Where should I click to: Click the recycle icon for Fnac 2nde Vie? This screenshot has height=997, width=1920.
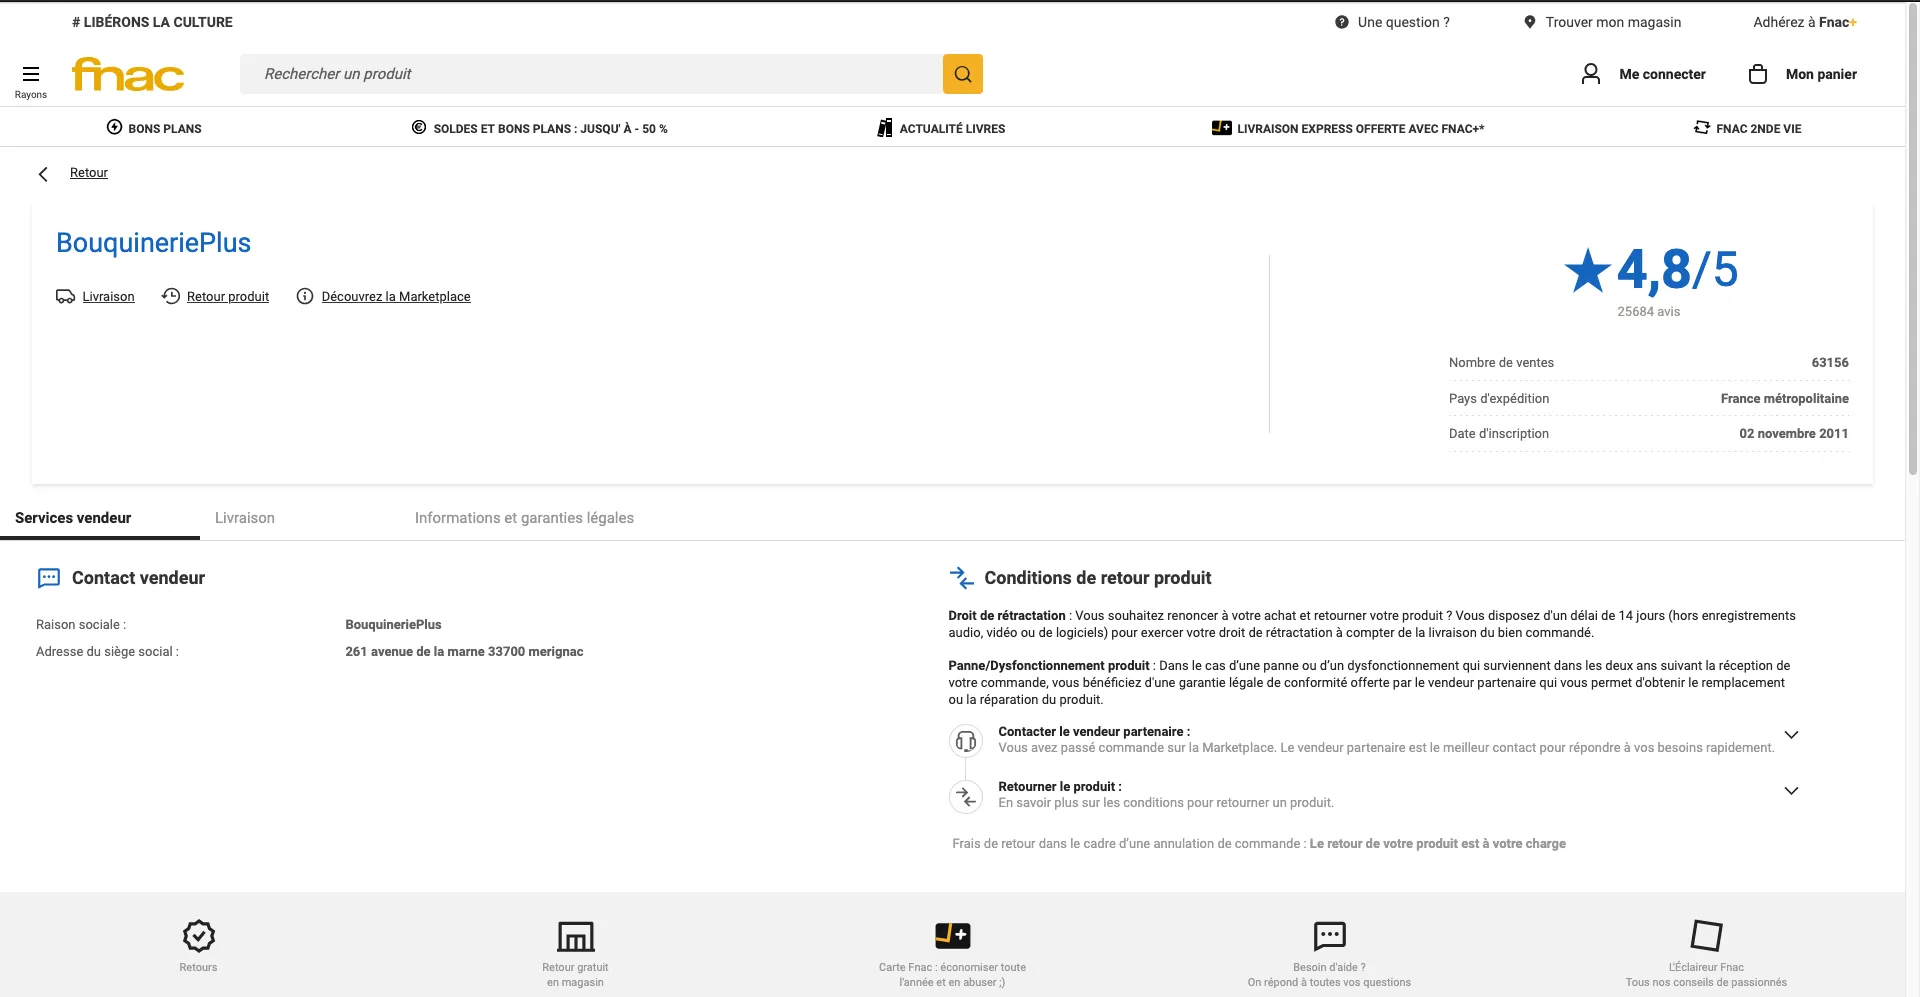pos(1702,127)
